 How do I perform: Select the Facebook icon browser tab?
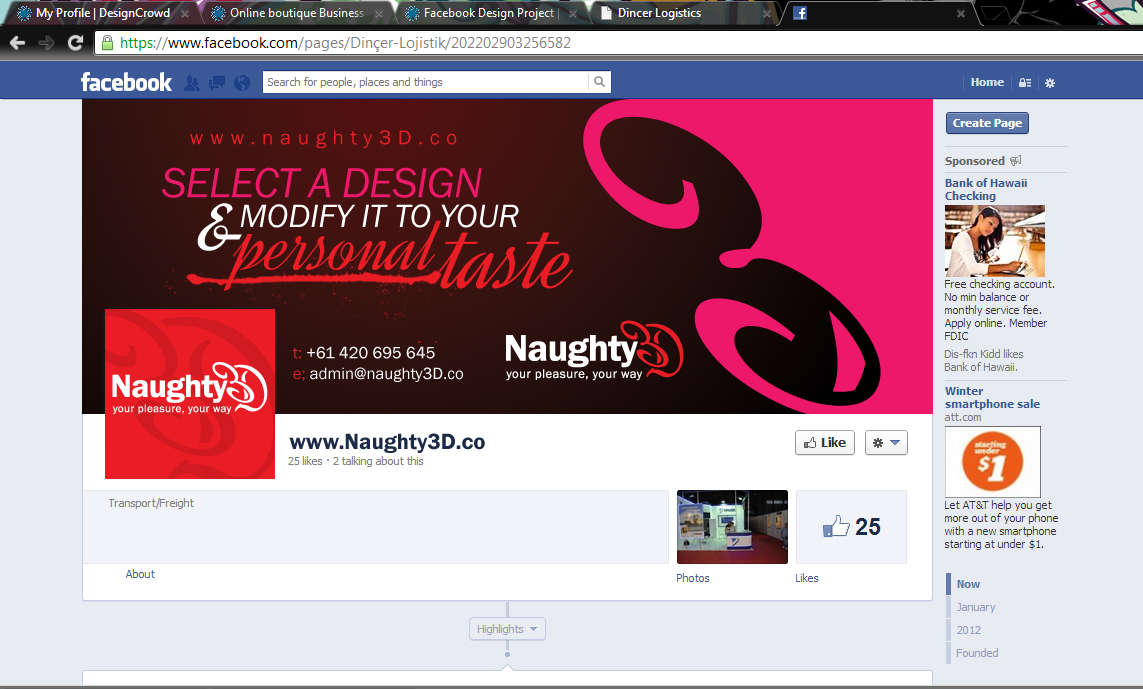[x=800, y=13]
